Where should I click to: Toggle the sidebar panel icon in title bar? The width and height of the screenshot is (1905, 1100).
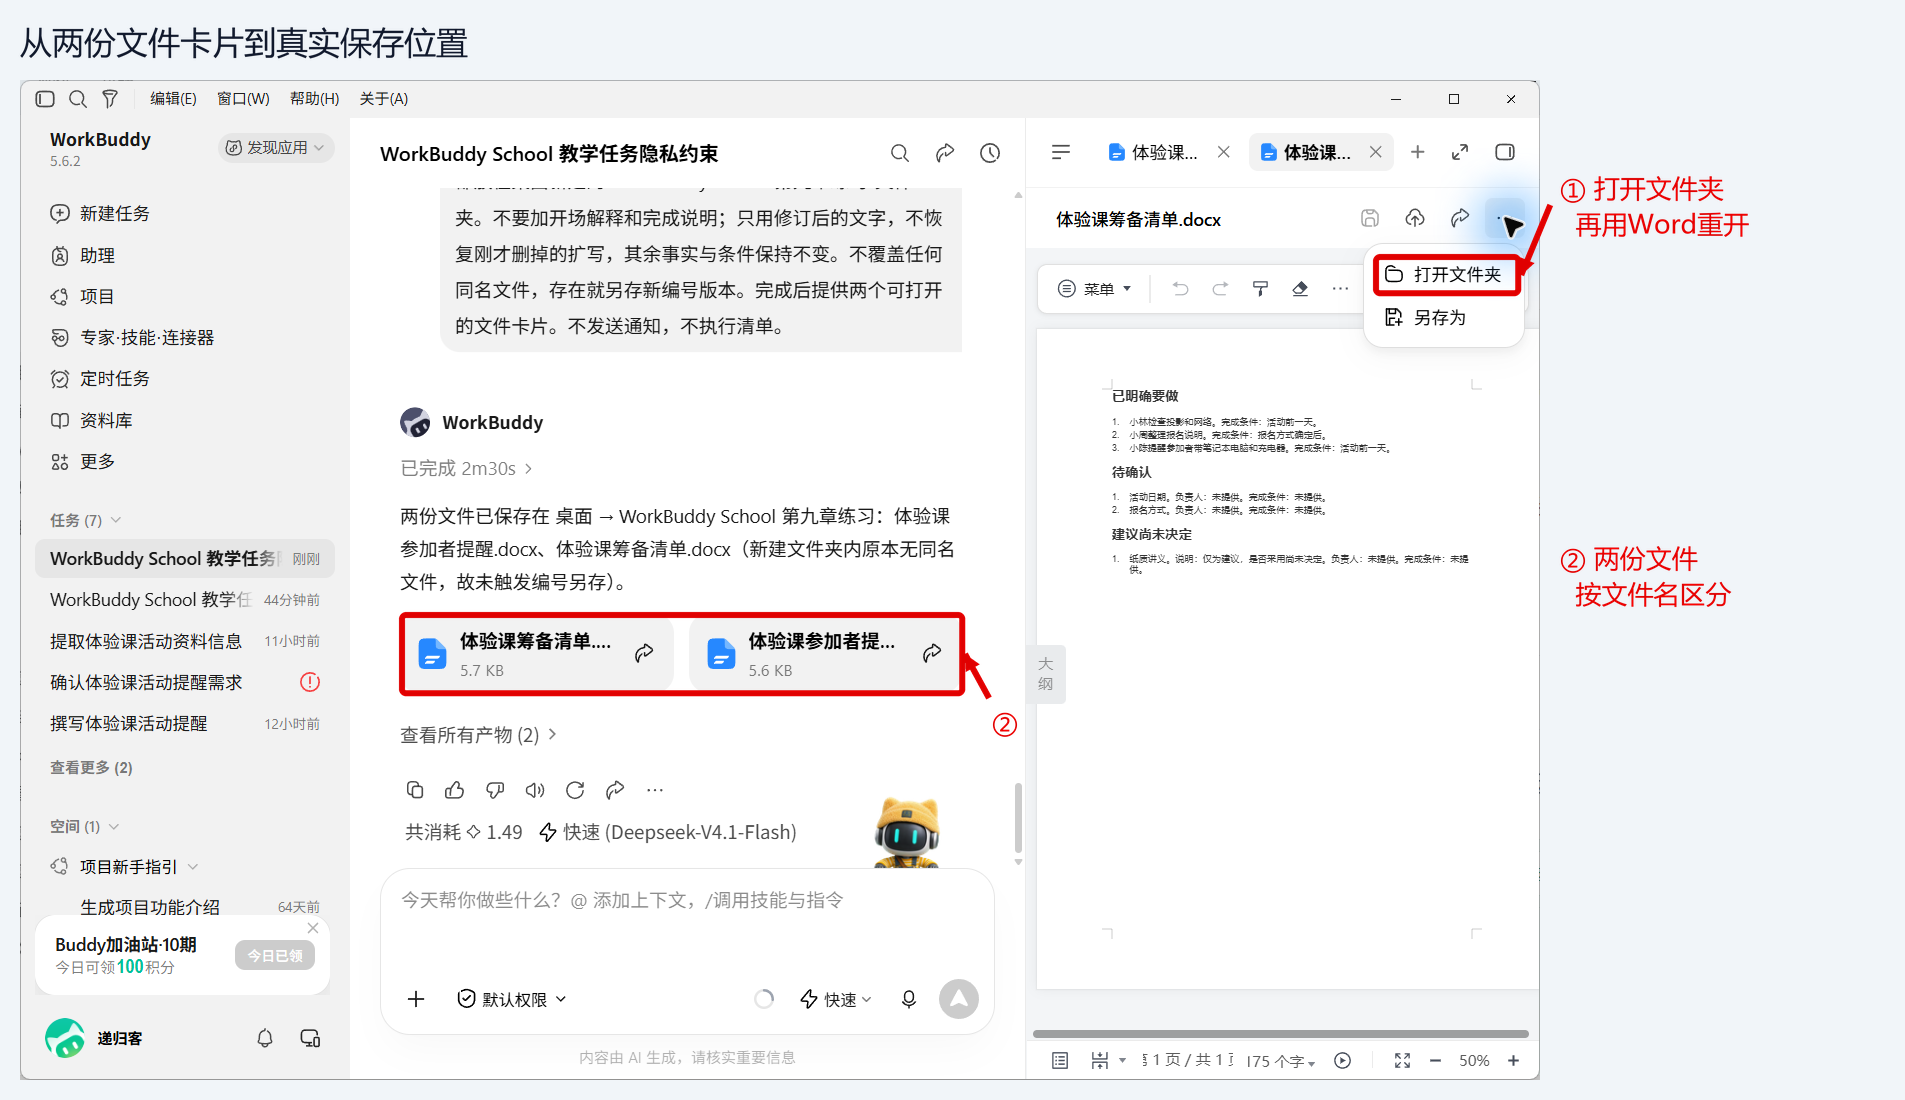tap(45, 99)
